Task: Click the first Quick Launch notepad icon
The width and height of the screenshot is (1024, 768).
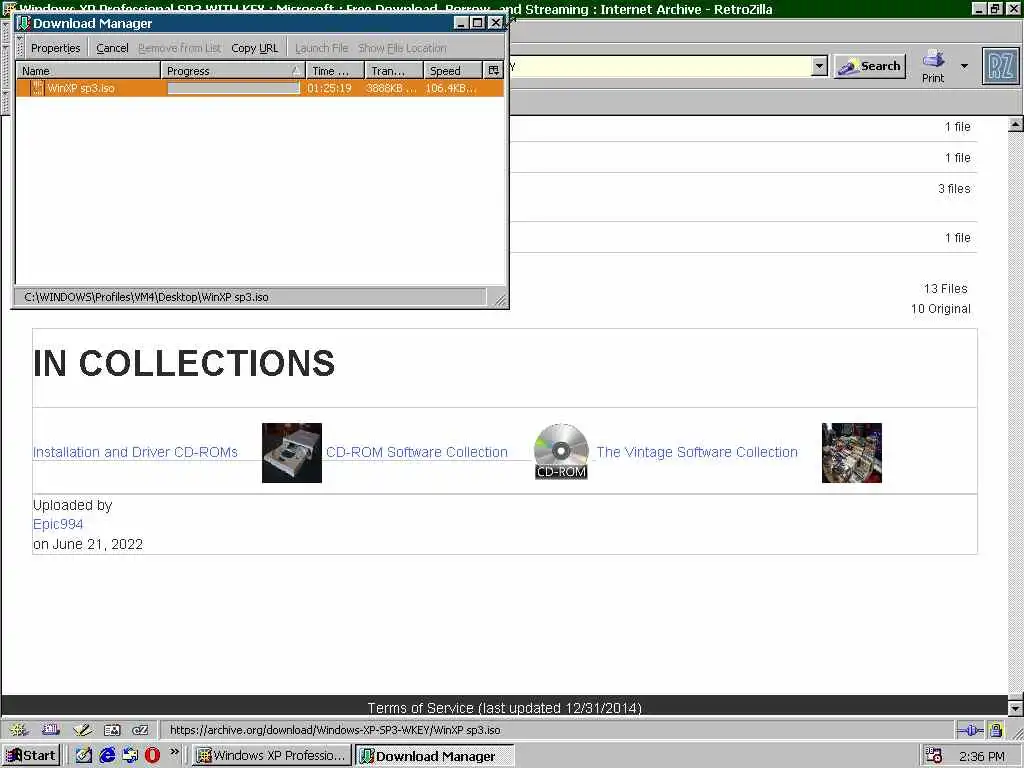Action: click(84, 756)
